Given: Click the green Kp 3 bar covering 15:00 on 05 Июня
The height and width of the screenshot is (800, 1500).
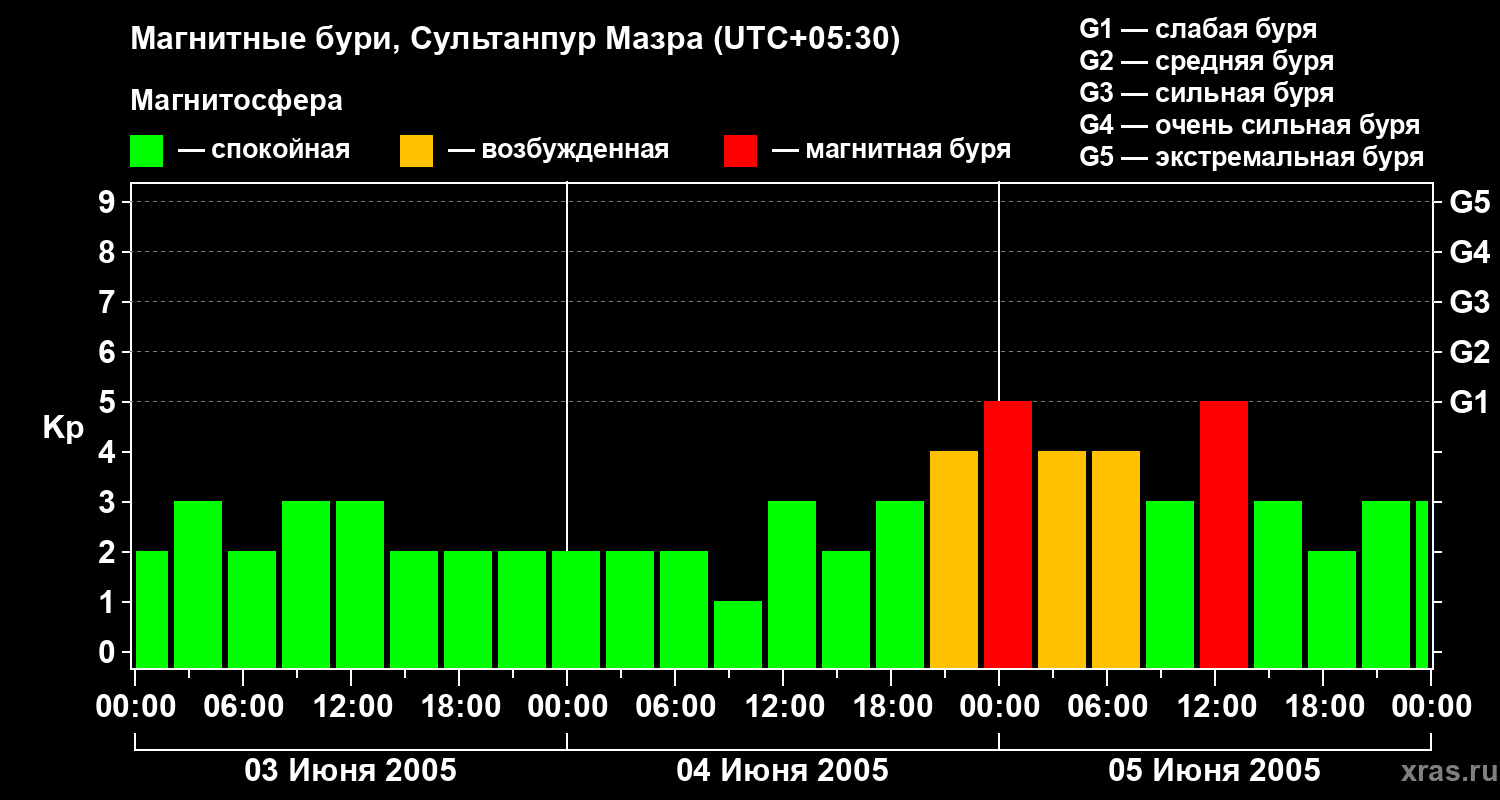Looking at the screenshot, I should click(x=1278, y=585).
